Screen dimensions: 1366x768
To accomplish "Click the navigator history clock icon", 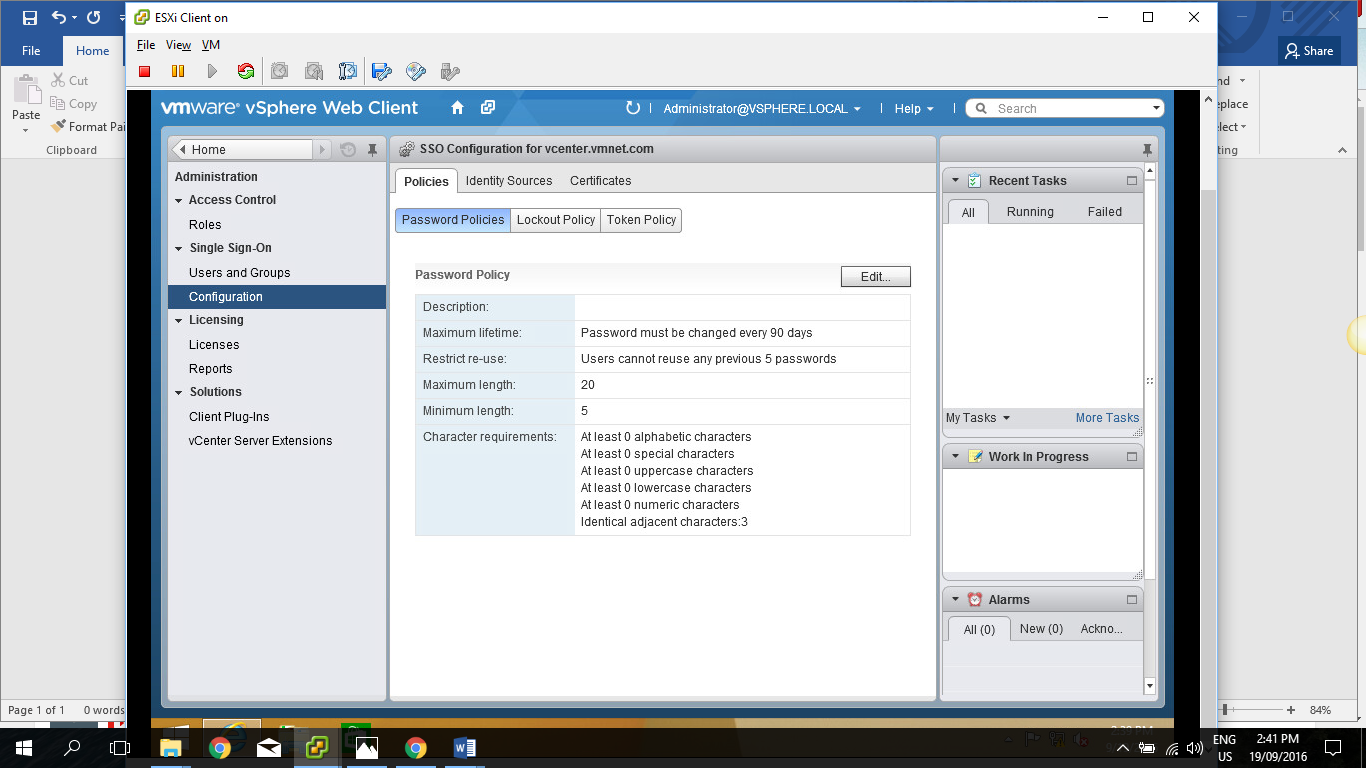I will 348,150.
